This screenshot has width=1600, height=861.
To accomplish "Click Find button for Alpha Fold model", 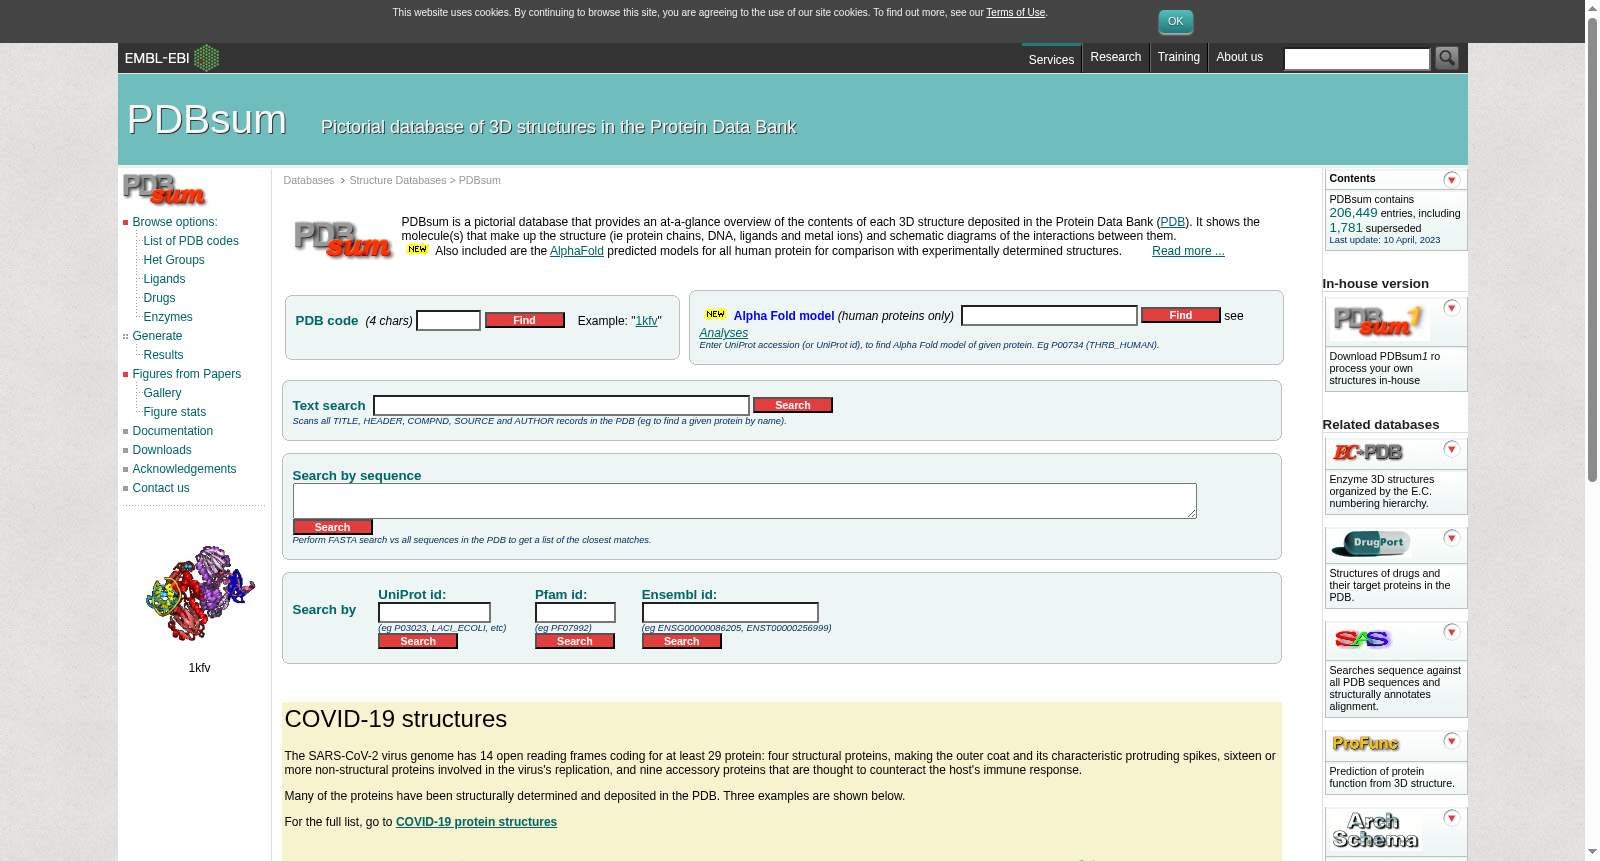I will pos(1181,315).
